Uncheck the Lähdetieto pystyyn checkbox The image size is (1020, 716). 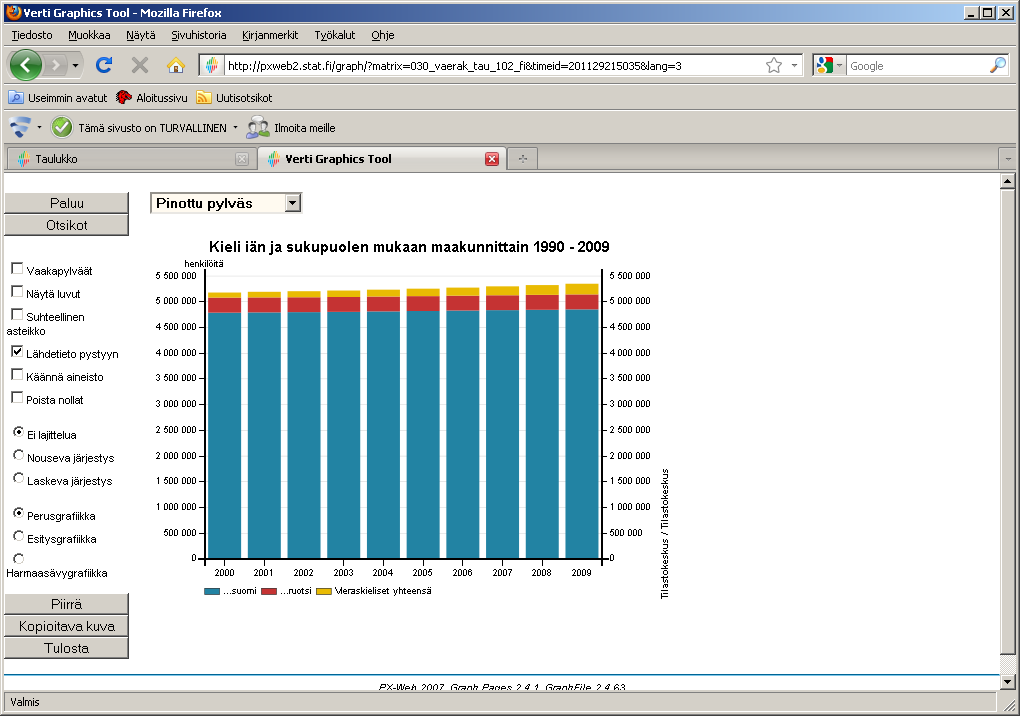pyautogui.click(x=18, y=352)
